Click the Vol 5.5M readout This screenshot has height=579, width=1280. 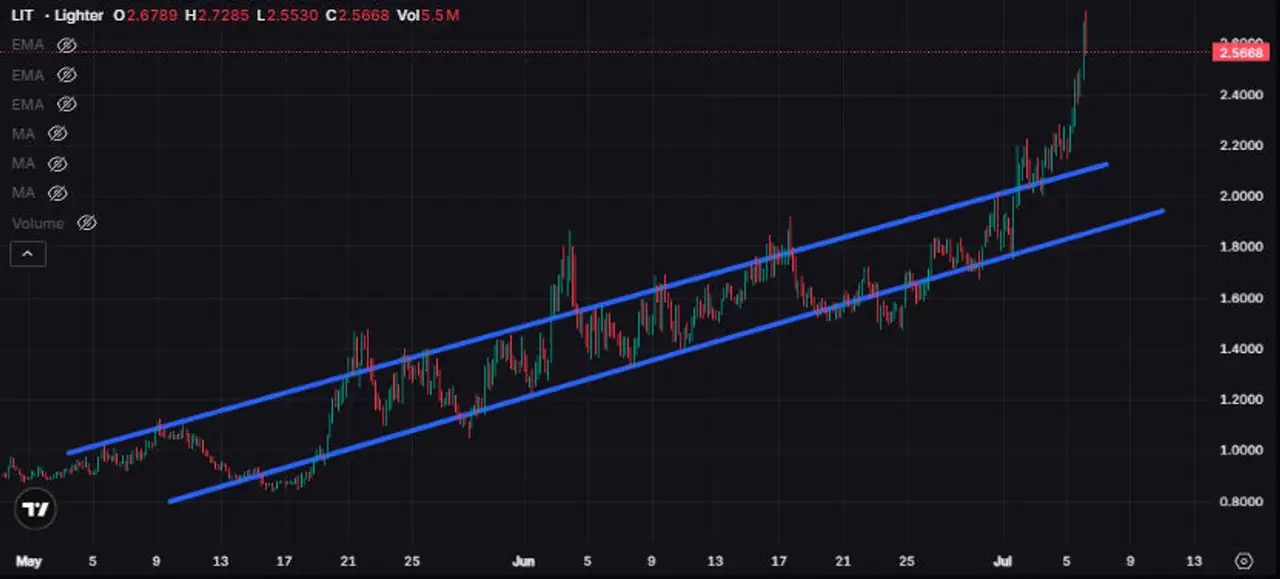(x=427, y=16)
